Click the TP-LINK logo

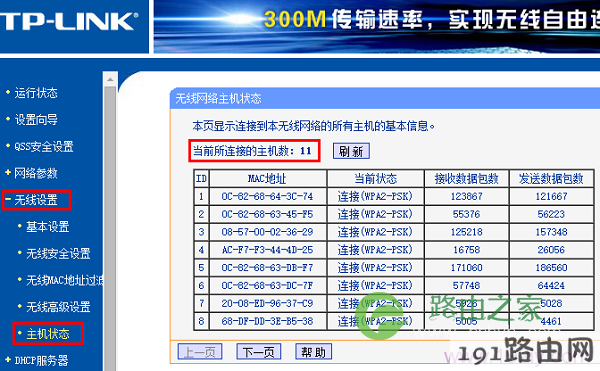point(69,21)
